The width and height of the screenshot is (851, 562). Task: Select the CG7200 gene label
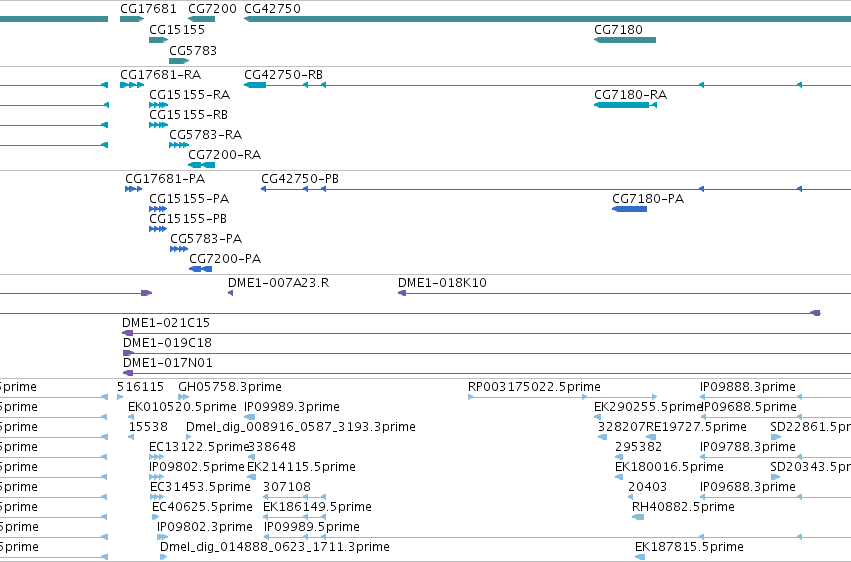point(212,9)
